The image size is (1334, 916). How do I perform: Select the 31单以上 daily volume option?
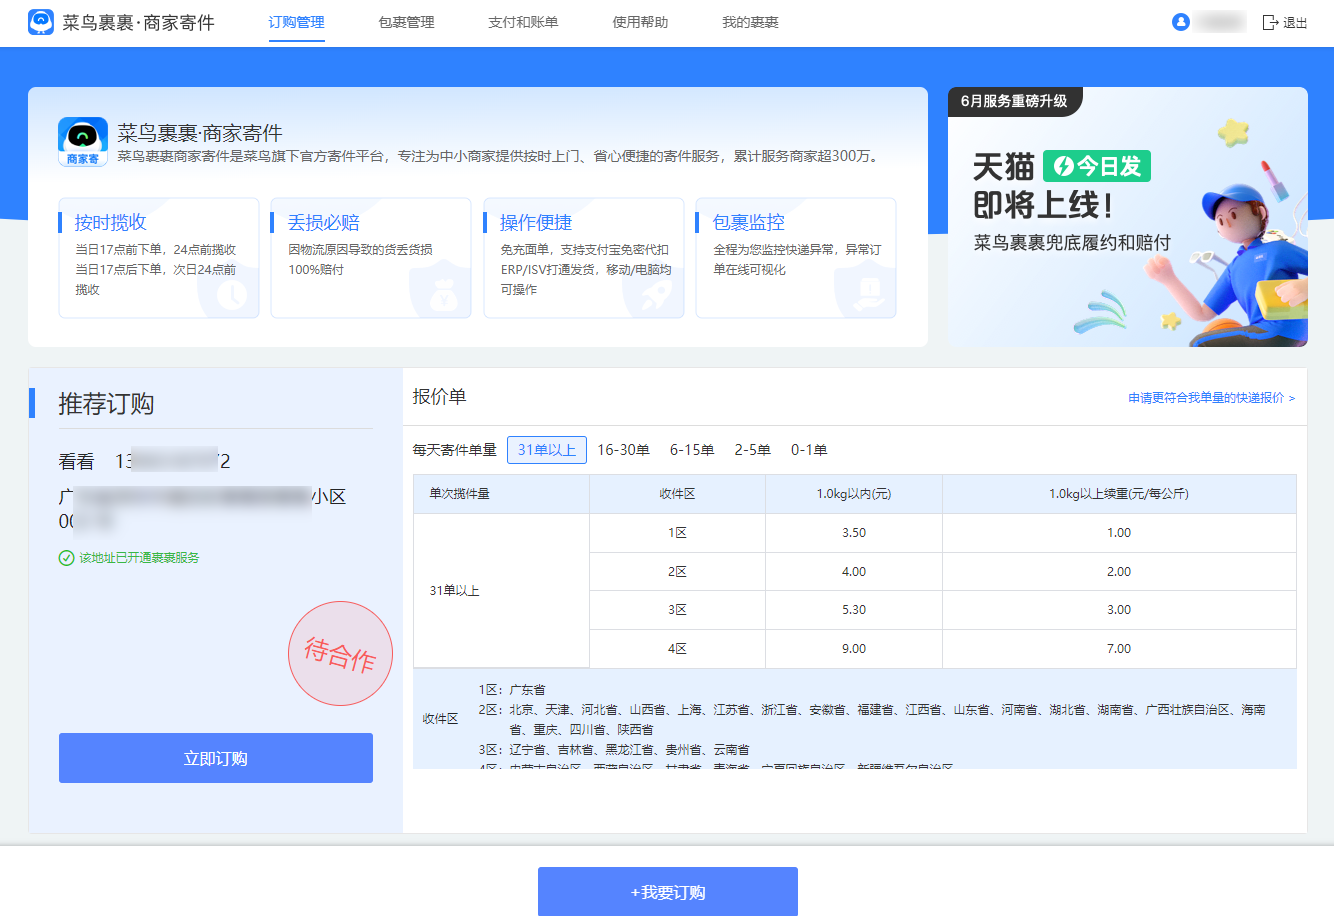pos(547,450)
